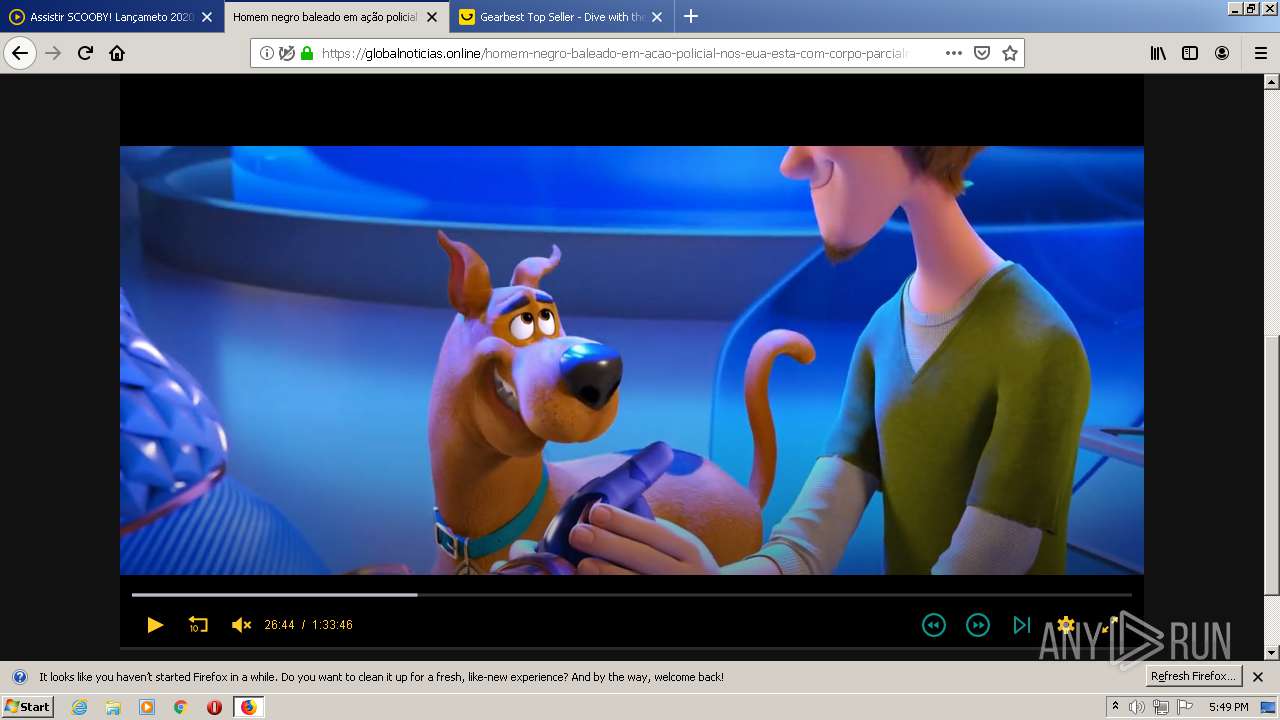Viewport: 1280px width, 720px height.
Task: Rewind 10 seconds in the player
Action: coord(198,625)
